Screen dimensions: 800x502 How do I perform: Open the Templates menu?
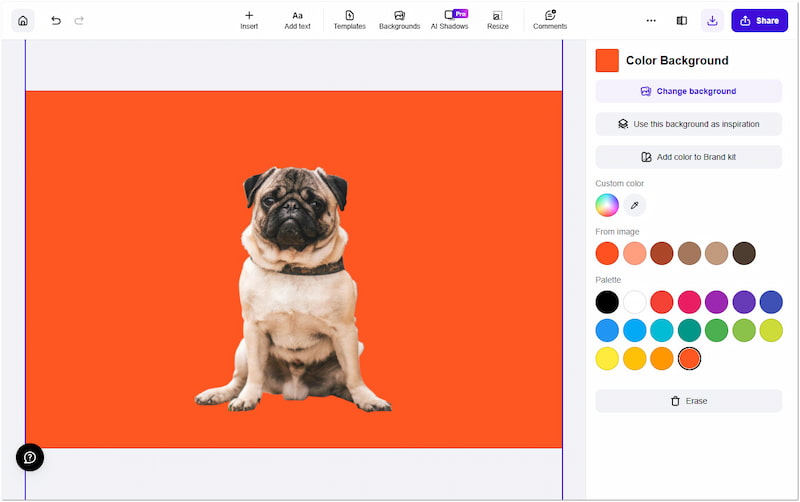tap(349, 19)
